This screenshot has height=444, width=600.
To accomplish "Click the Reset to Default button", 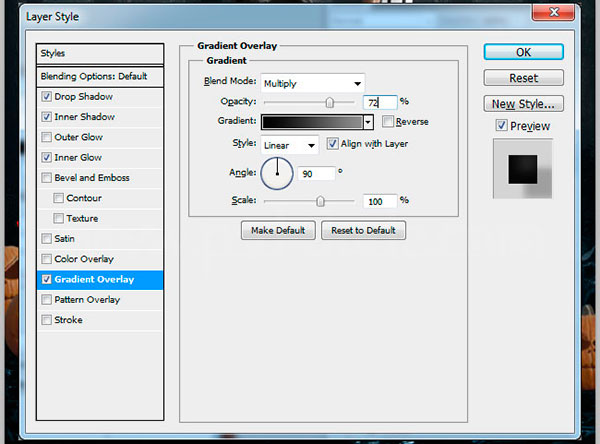I will pos(364,230).
